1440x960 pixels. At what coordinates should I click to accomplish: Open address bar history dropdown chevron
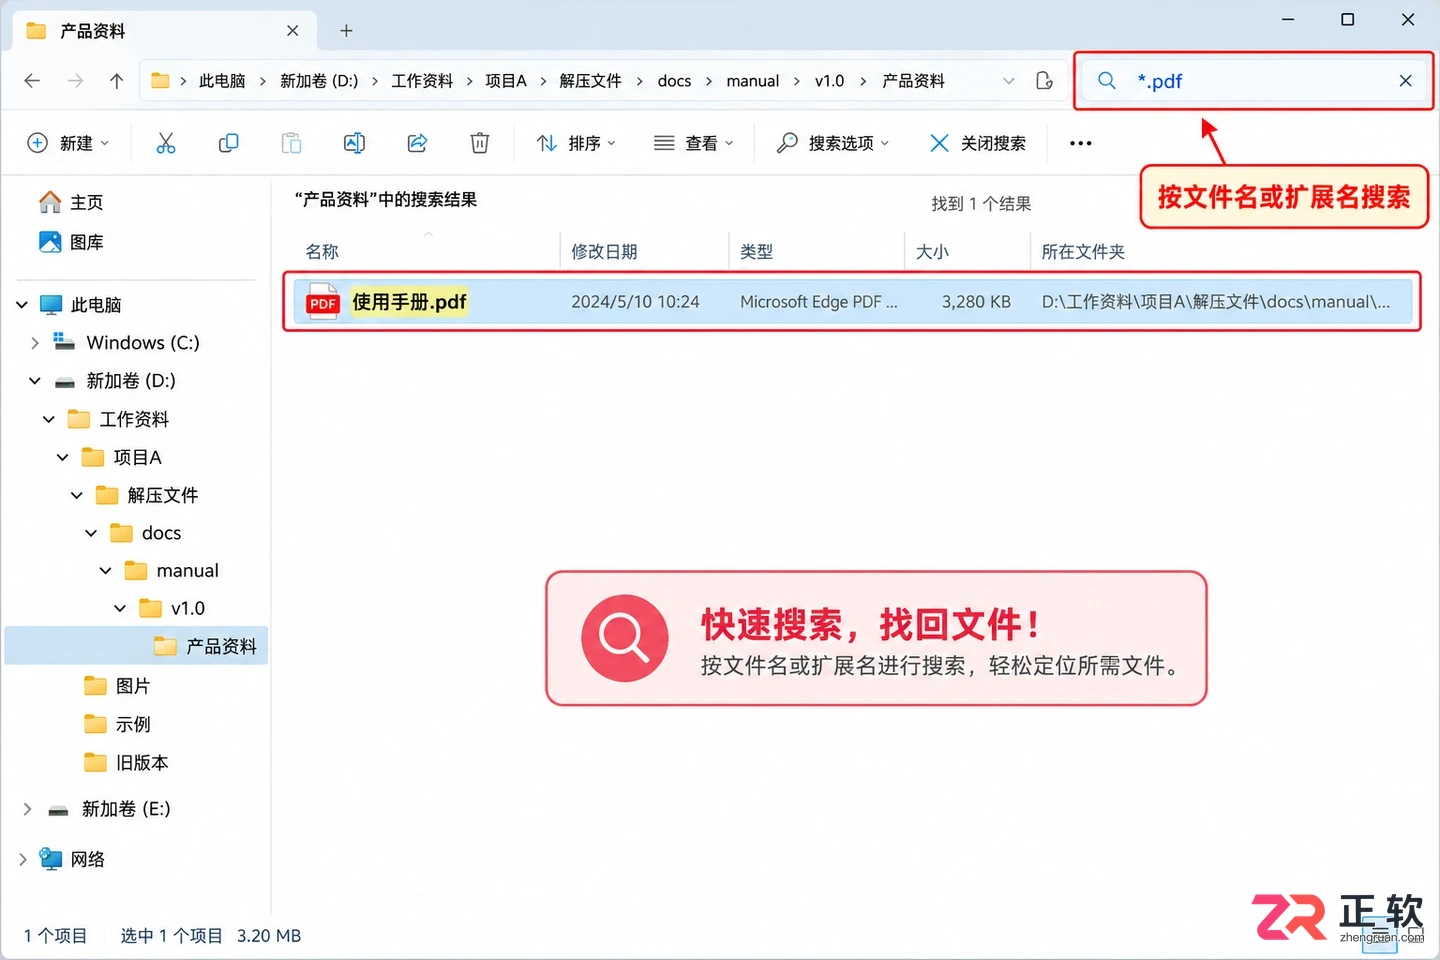click(x=1008, y=81)
